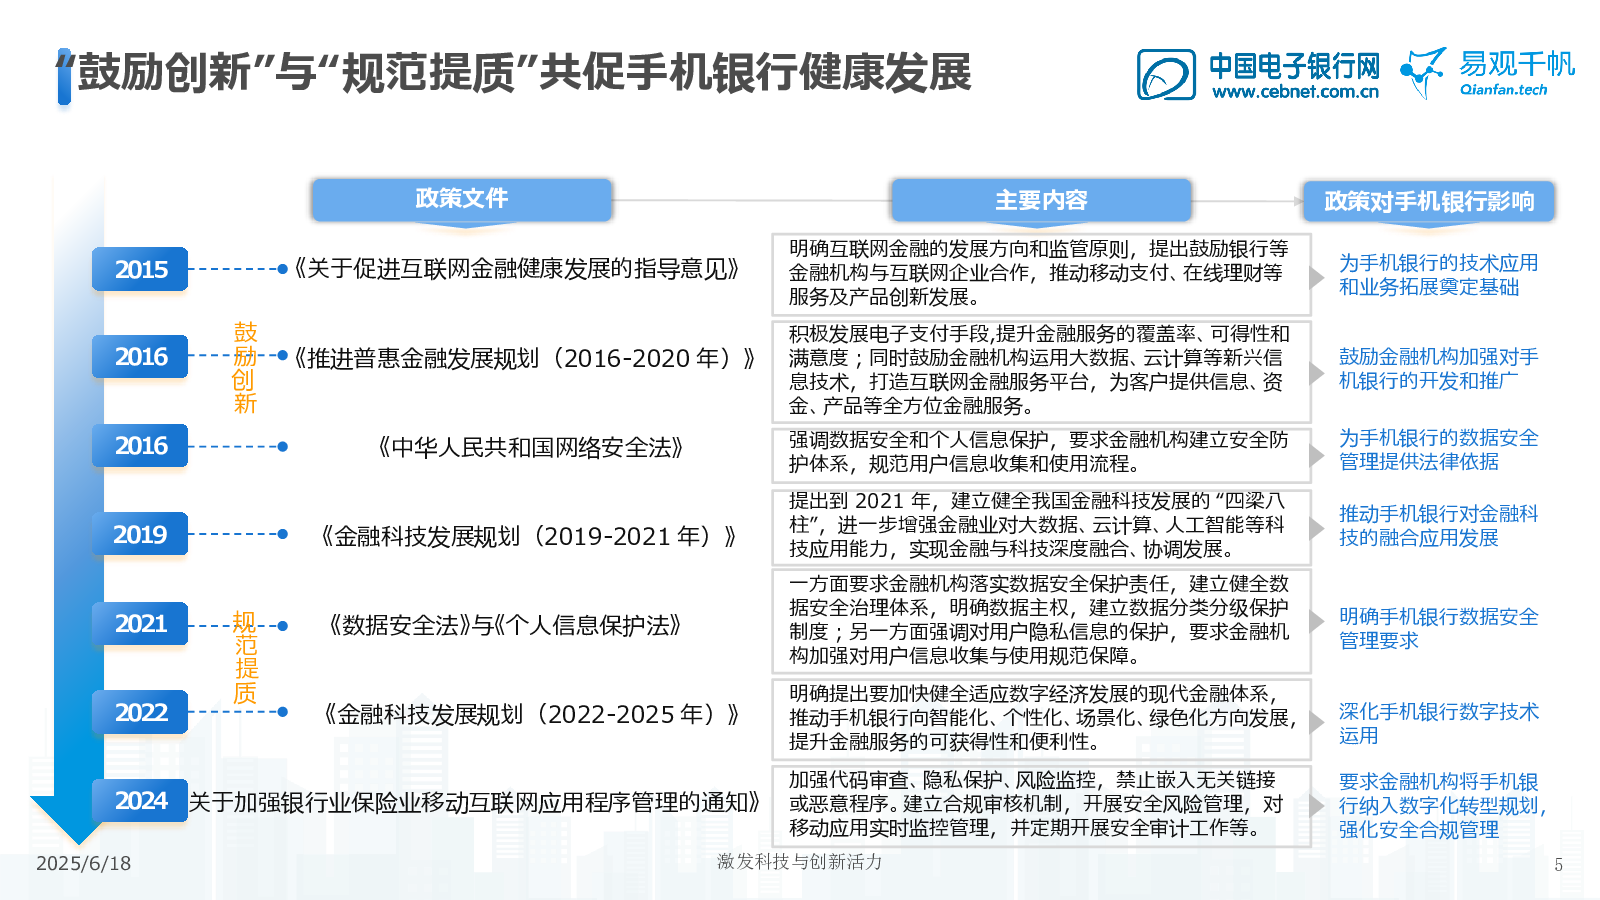Click the footer slogan 激发科技与创新活力
The width and height of the screenshot is (1600, 900).
point(800,862)
